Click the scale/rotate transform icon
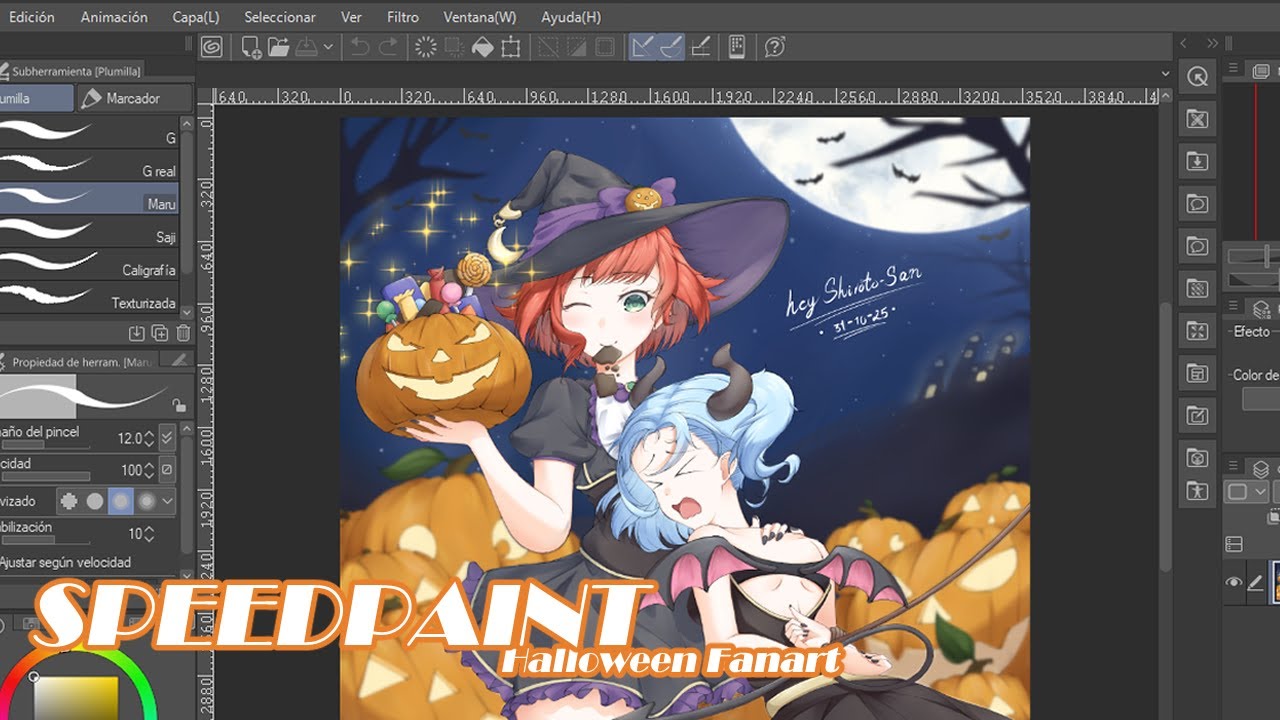Viewport: 1280px width, 720px height. (x=511, y=47)
